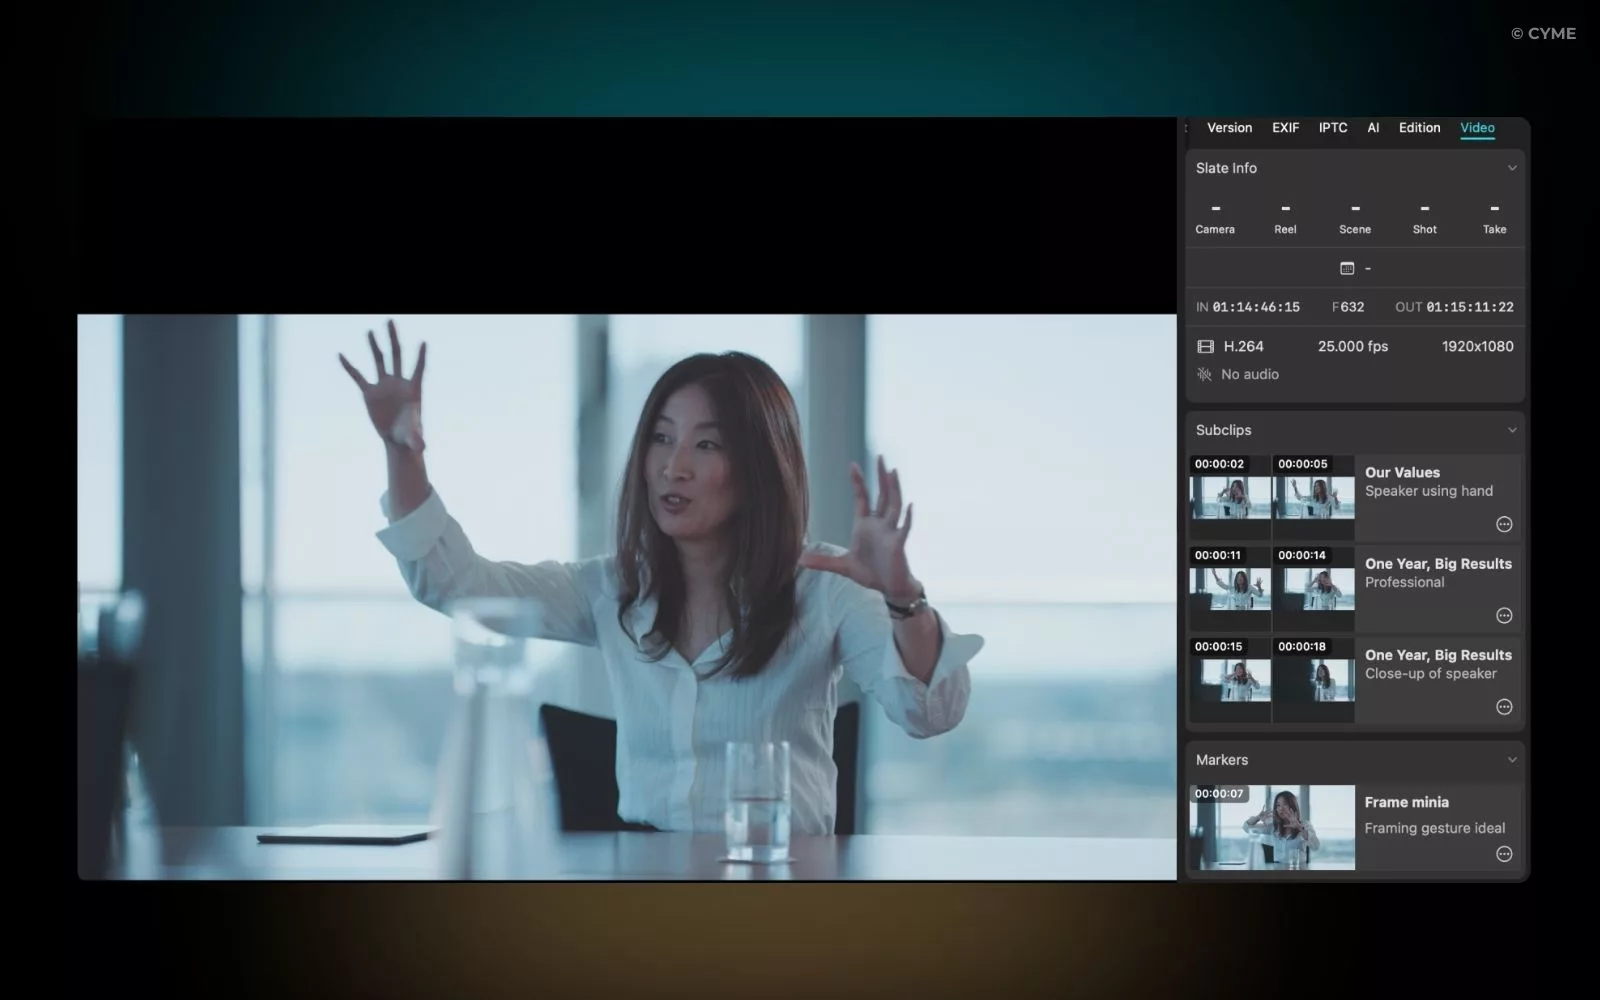Switch to the EXIF tab
This screenshot has width=1600, height=1000.
coord(1284,127)
